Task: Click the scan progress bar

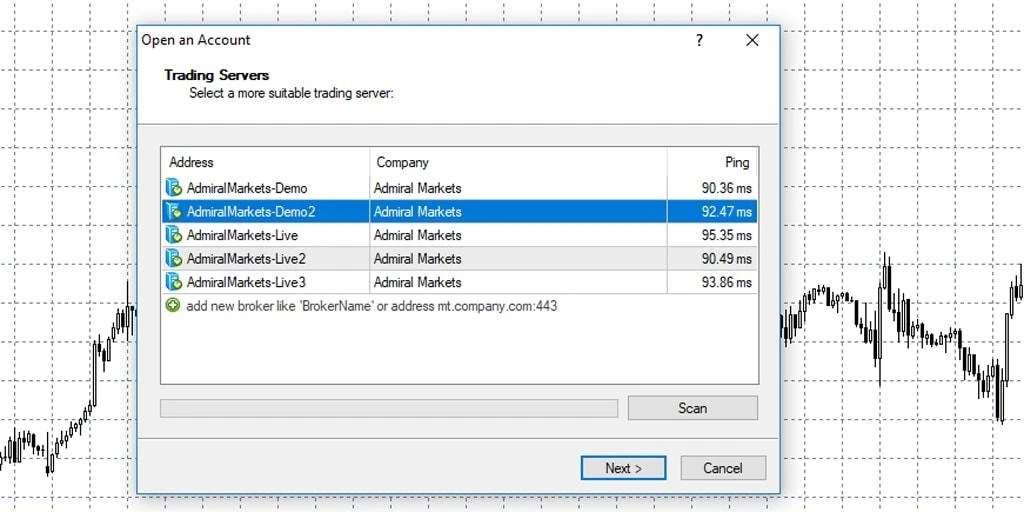Action: [389, 409]
